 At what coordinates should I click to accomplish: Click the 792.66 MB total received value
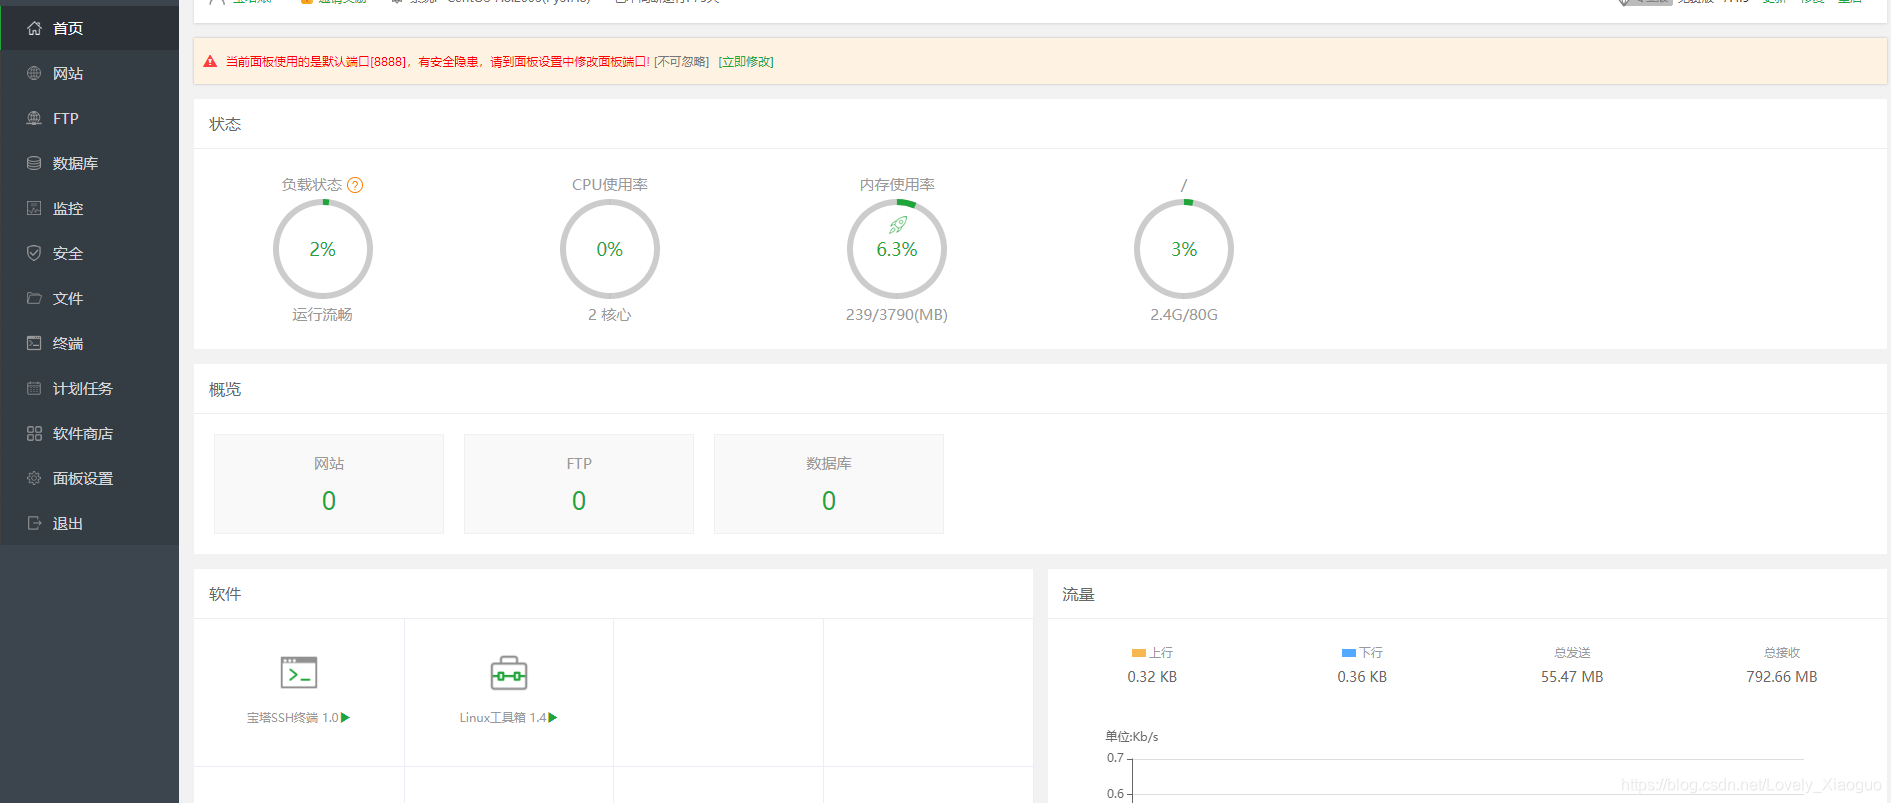(1782, 677)
